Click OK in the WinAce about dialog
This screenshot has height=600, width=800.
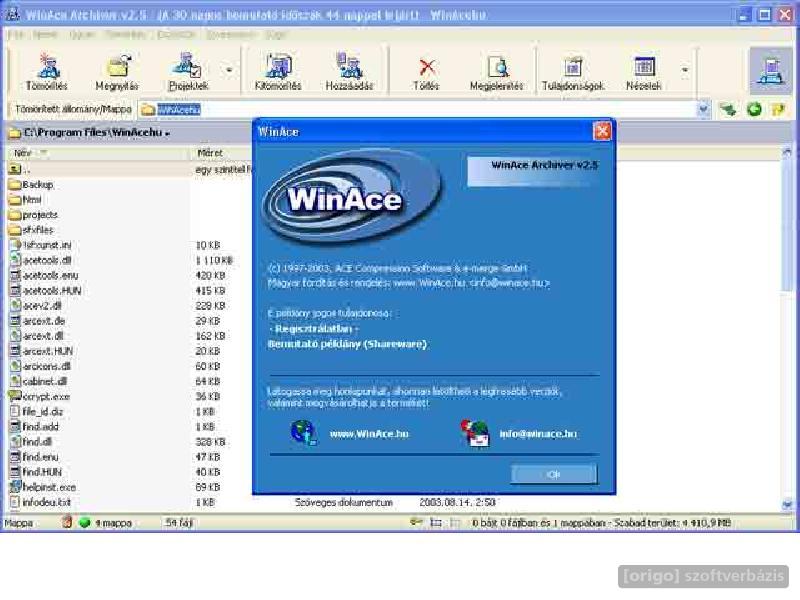pyautogui.click(x=554, y=474)
